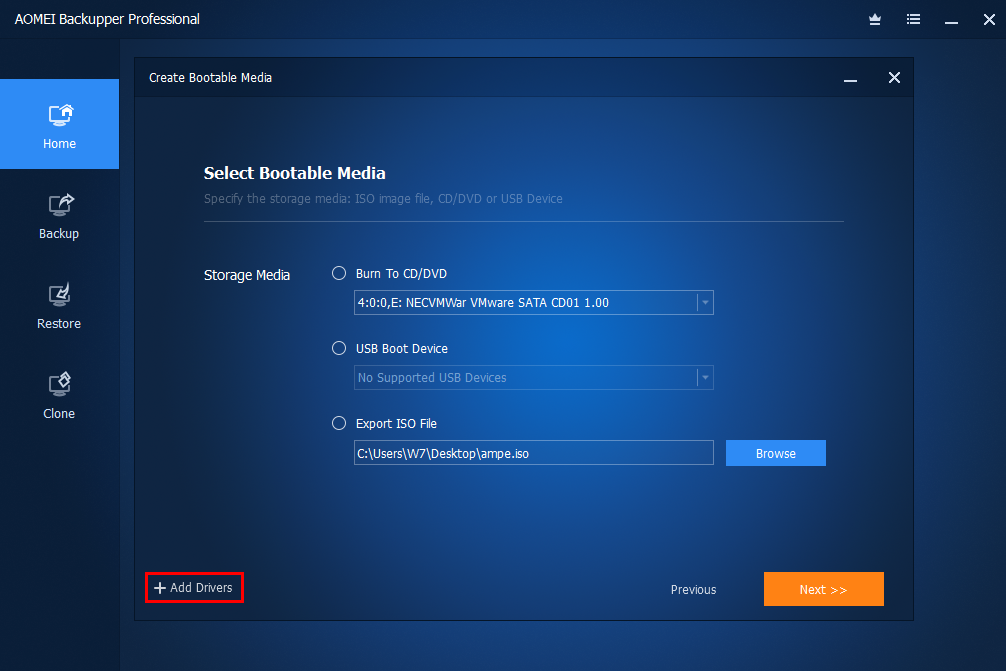Click the Add Drivers button

point(194,588)
